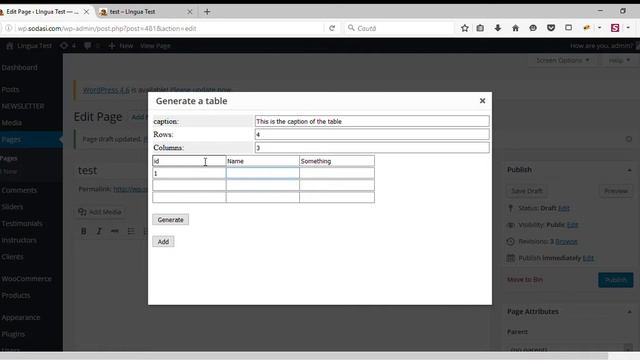Viewport: 640px width, 360px height.
Task: Toggle bold in the editor toolbar
Action: 84,231
